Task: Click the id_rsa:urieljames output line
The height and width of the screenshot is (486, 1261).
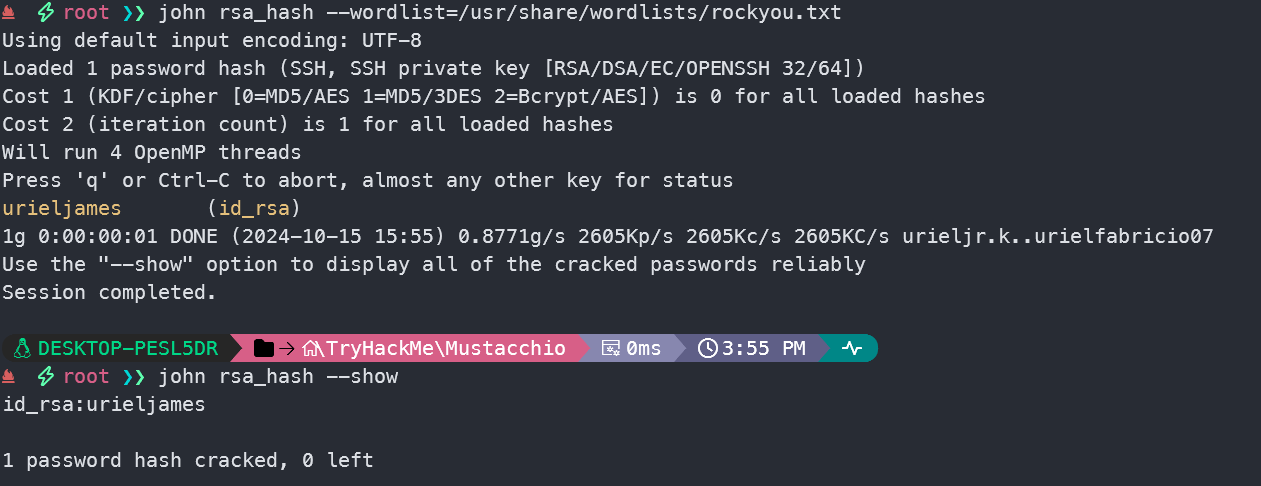Action: pyautogui.click(x=103, y=404)
